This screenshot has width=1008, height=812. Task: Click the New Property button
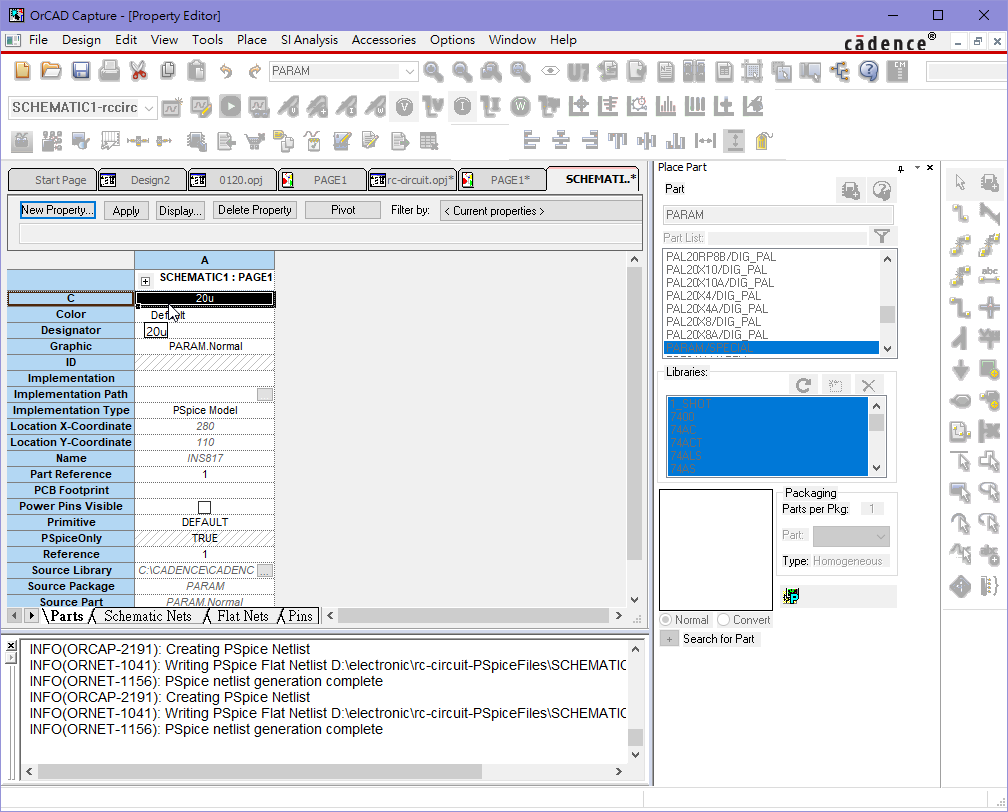(58, 210)
